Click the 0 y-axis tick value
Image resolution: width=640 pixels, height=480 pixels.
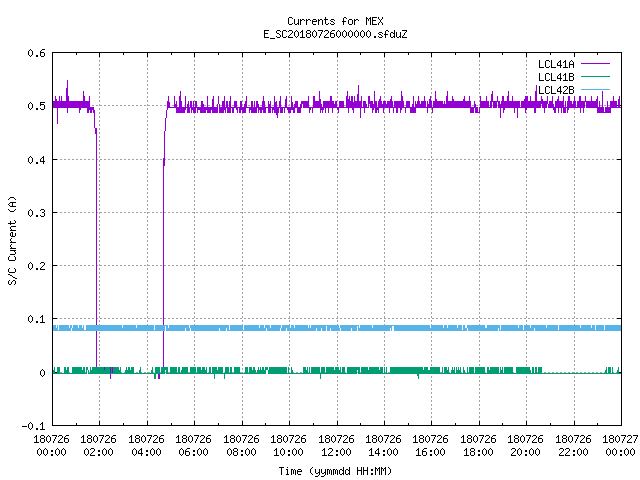42,373
